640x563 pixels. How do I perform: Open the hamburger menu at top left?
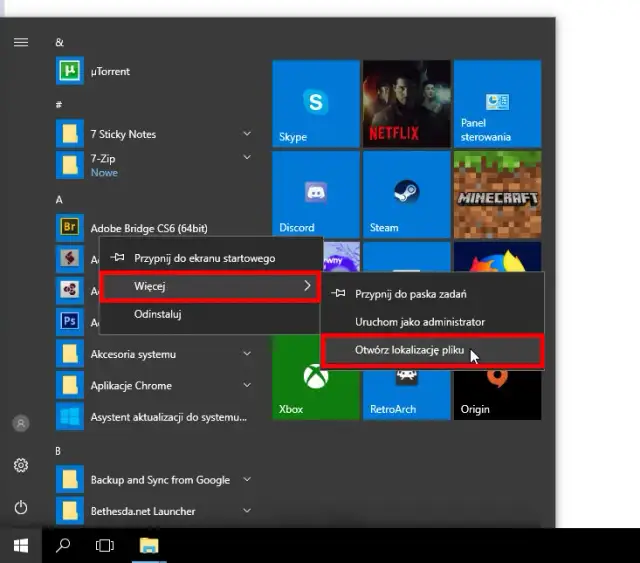(x=21, y=42)
